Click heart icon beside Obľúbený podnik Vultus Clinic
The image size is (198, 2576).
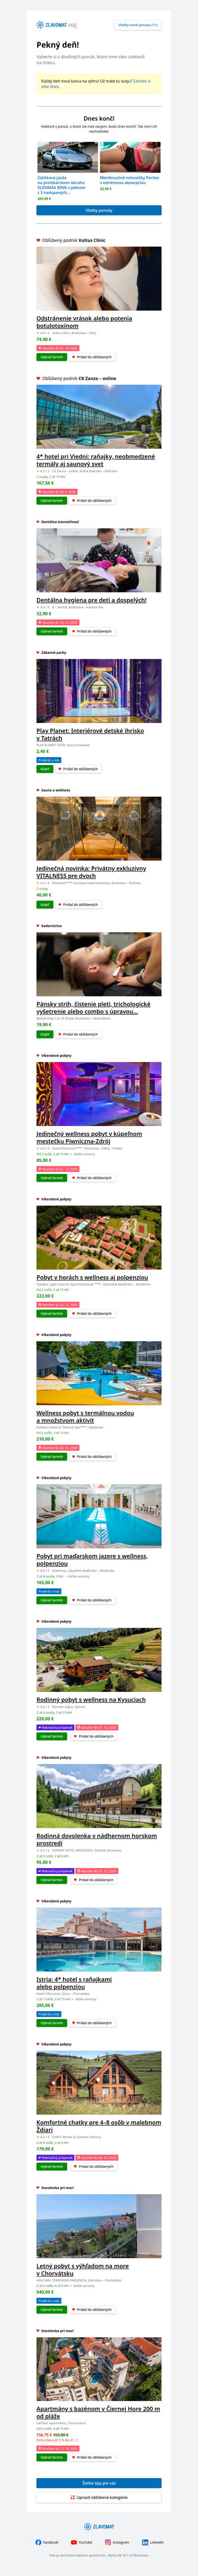pyautogui.click(x=39, y=240)
